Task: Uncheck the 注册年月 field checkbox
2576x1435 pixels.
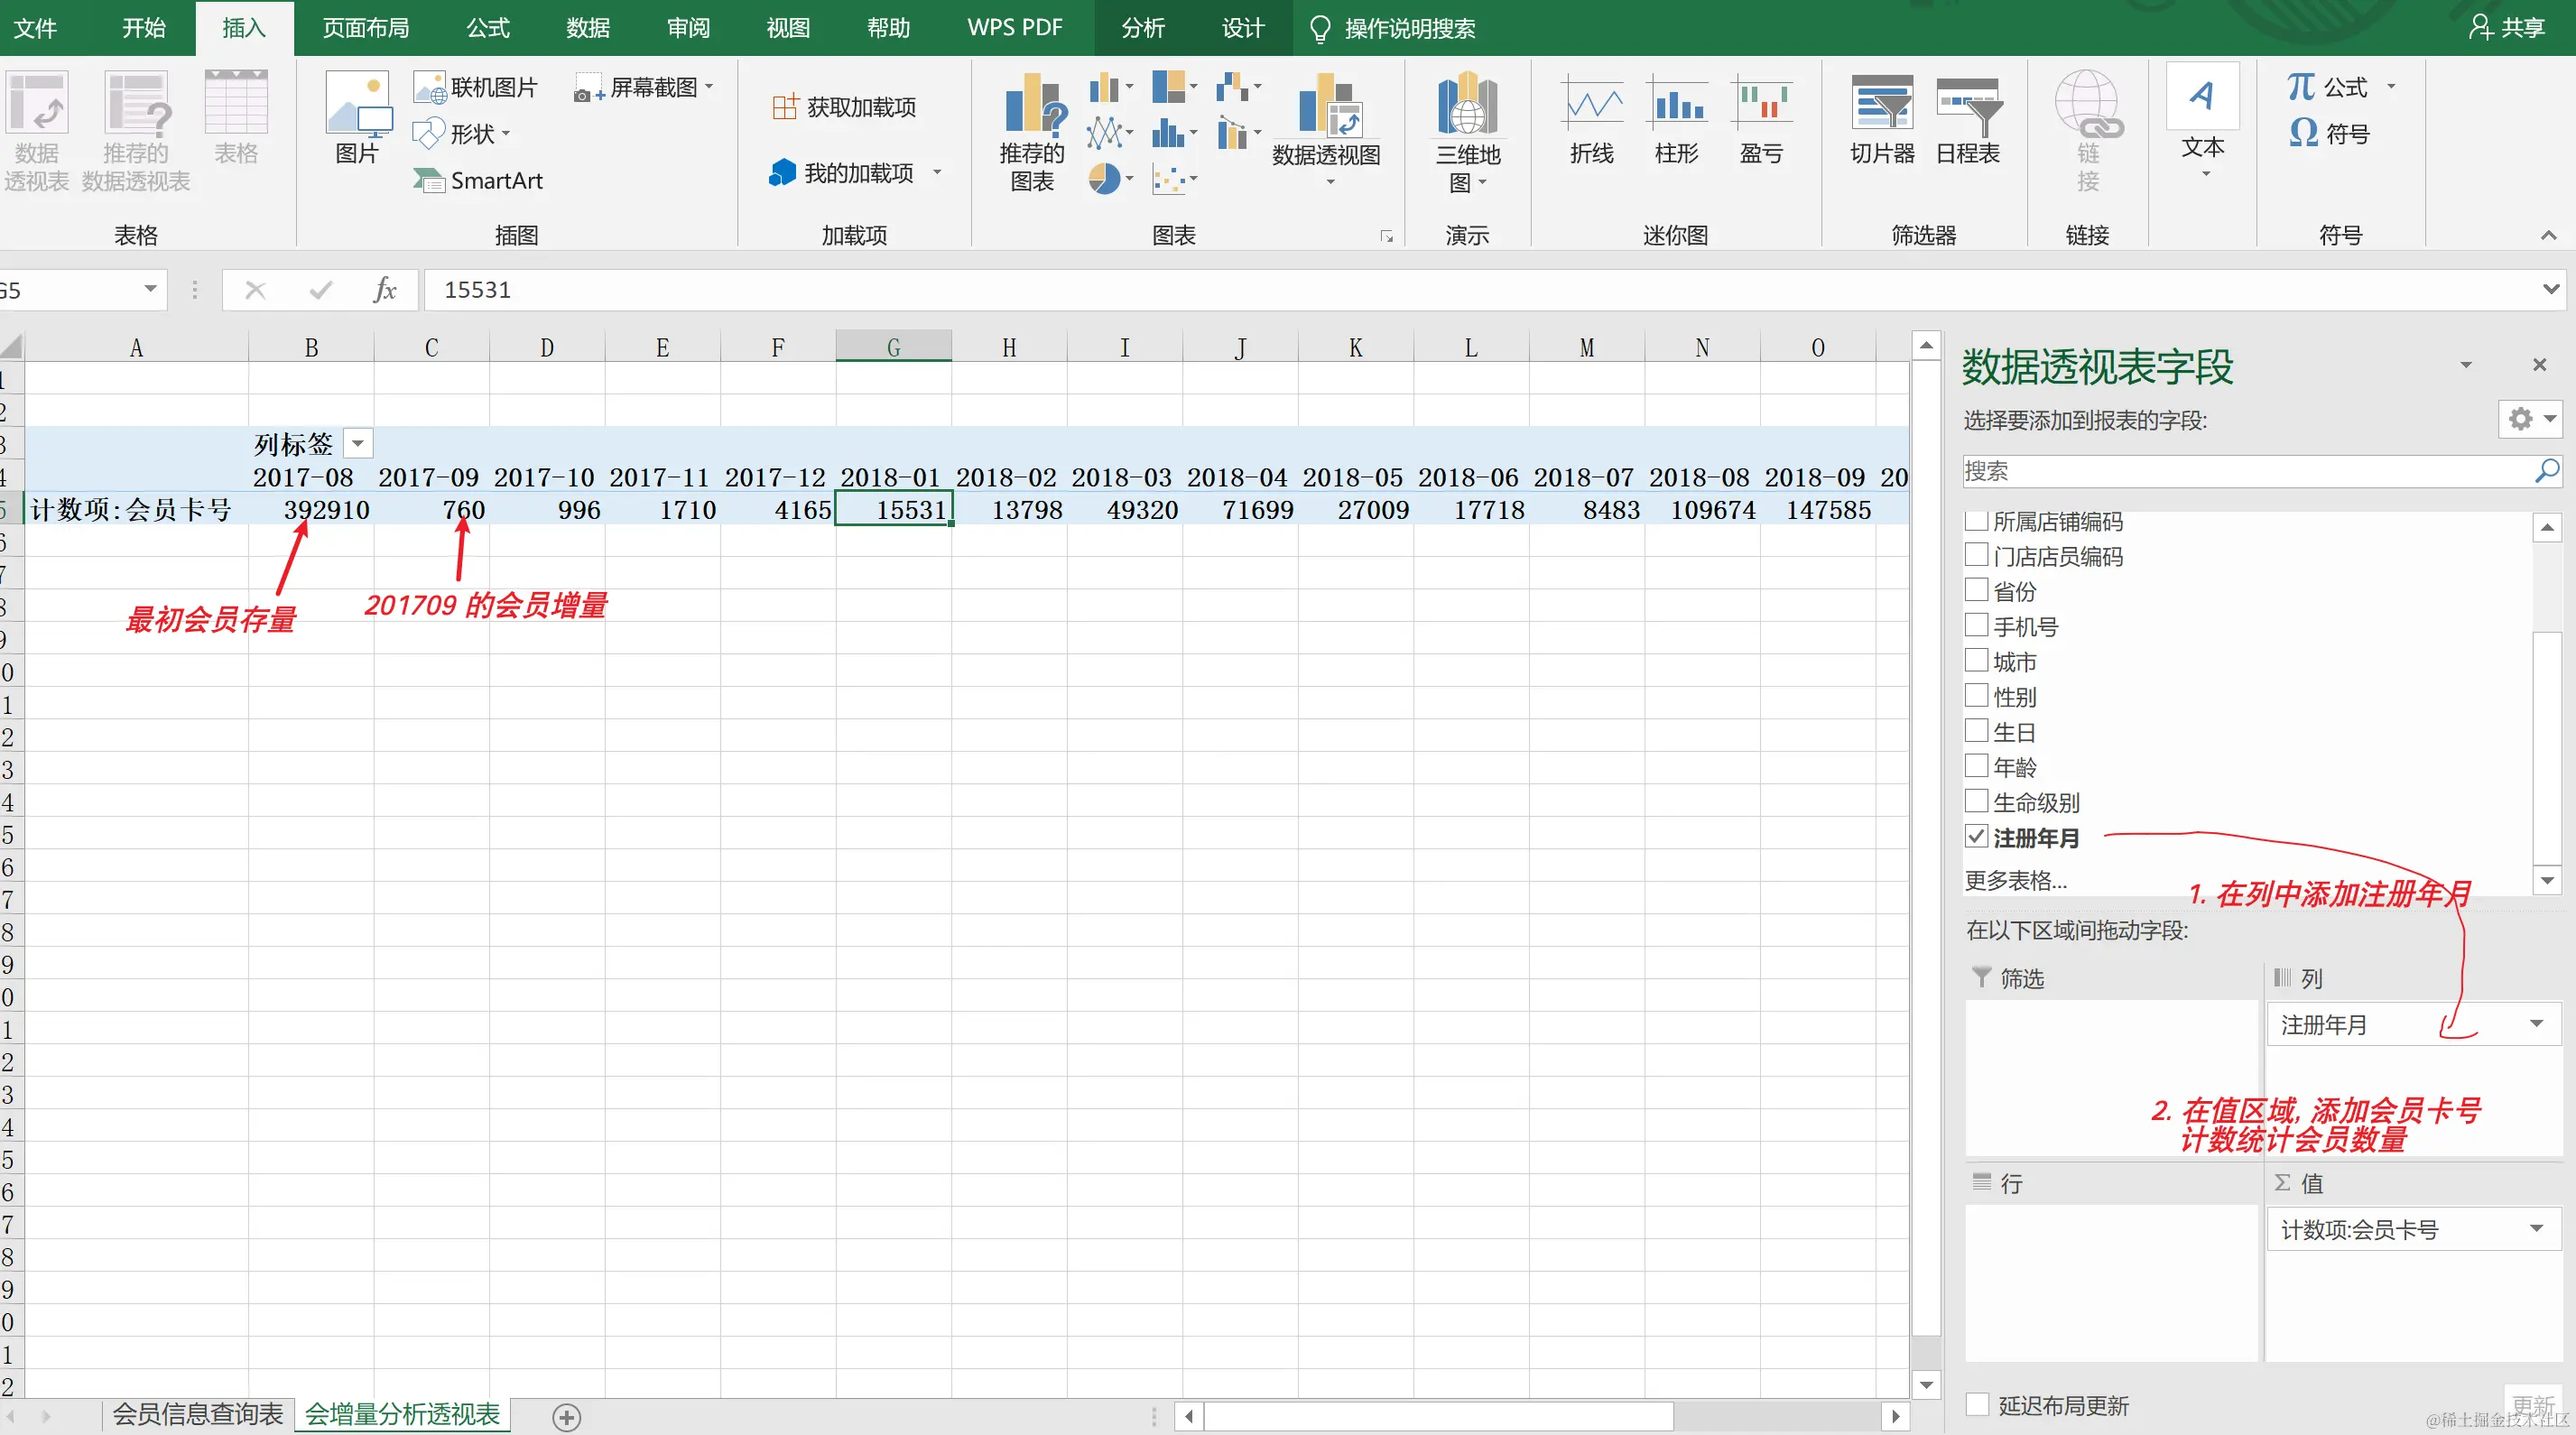Action: [1976, 836]
